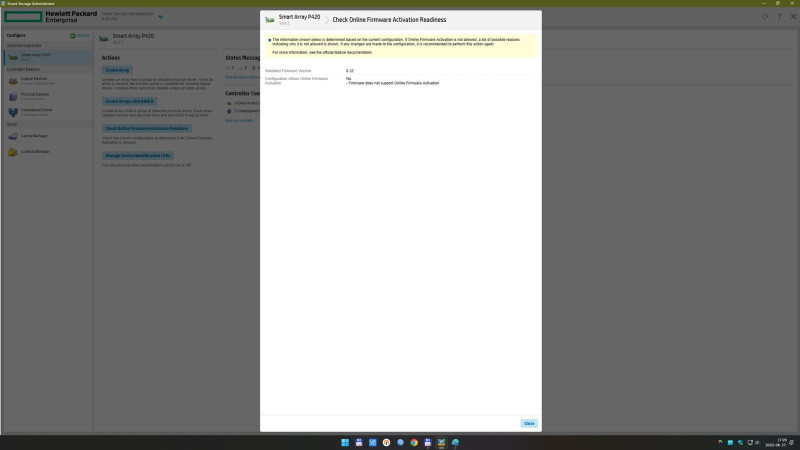Click the exit X icon in app header
Screen dimensions: 800x450
coord(793,16)
